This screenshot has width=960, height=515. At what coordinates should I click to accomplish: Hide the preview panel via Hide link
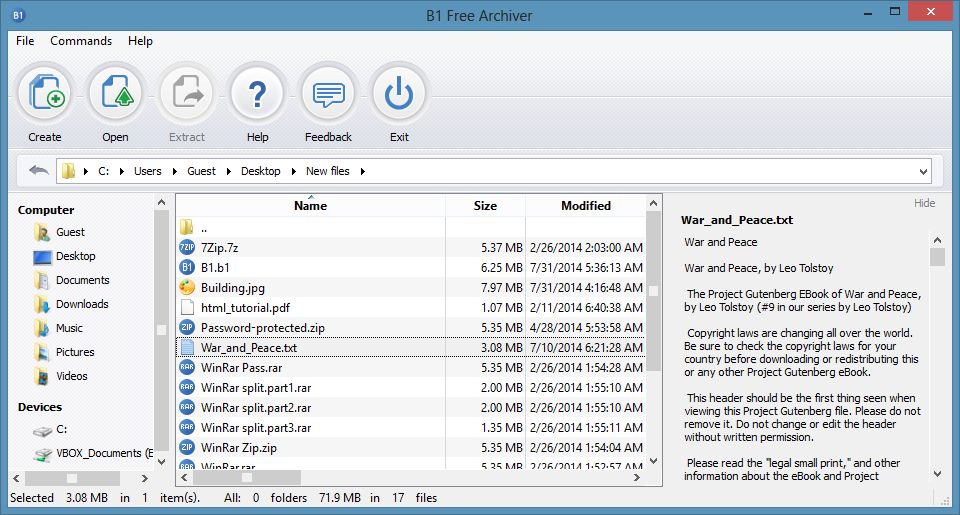(924, 203)
